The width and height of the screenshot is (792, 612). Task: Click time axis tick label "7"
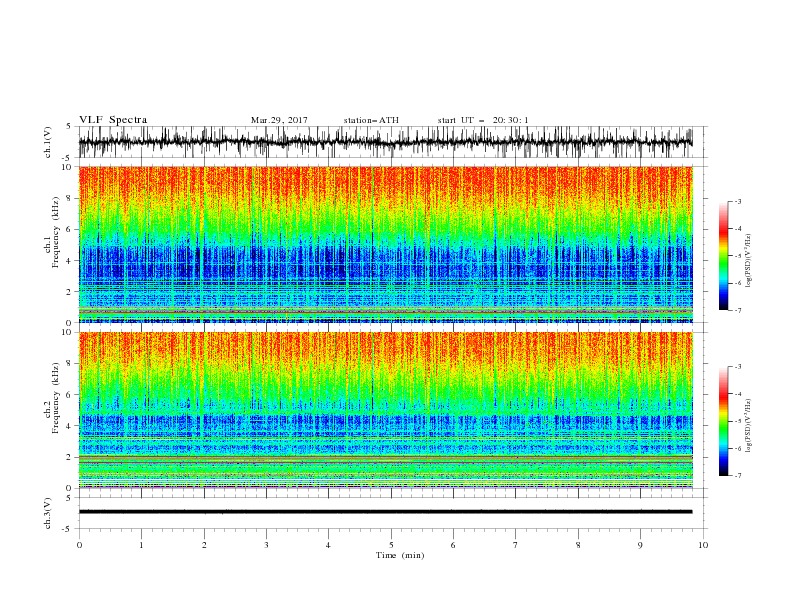click(x=516, y=545)
